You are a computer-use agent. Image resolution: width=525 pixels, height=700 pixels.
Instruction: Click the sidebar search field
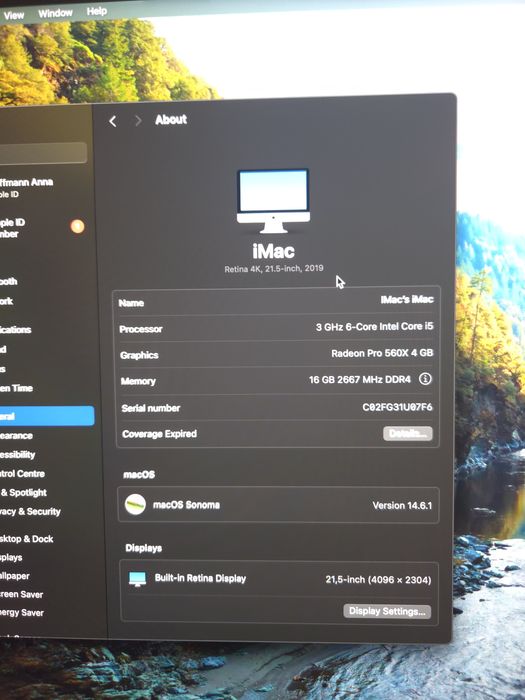tap(43, 153)
